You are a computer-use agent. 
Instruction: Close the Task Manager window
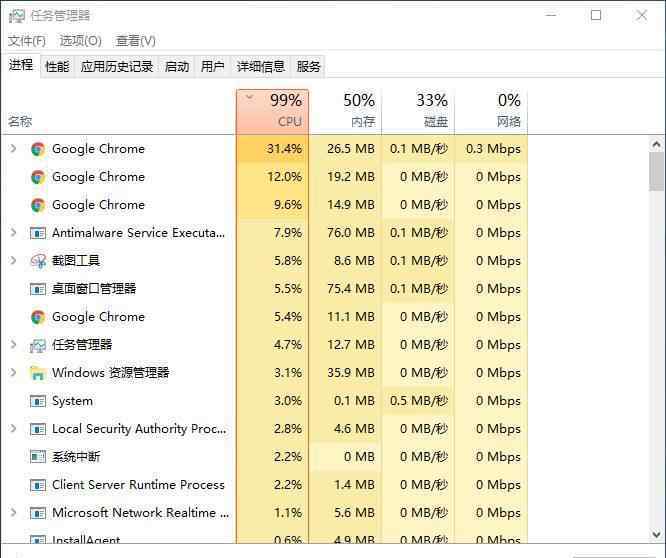641,15
